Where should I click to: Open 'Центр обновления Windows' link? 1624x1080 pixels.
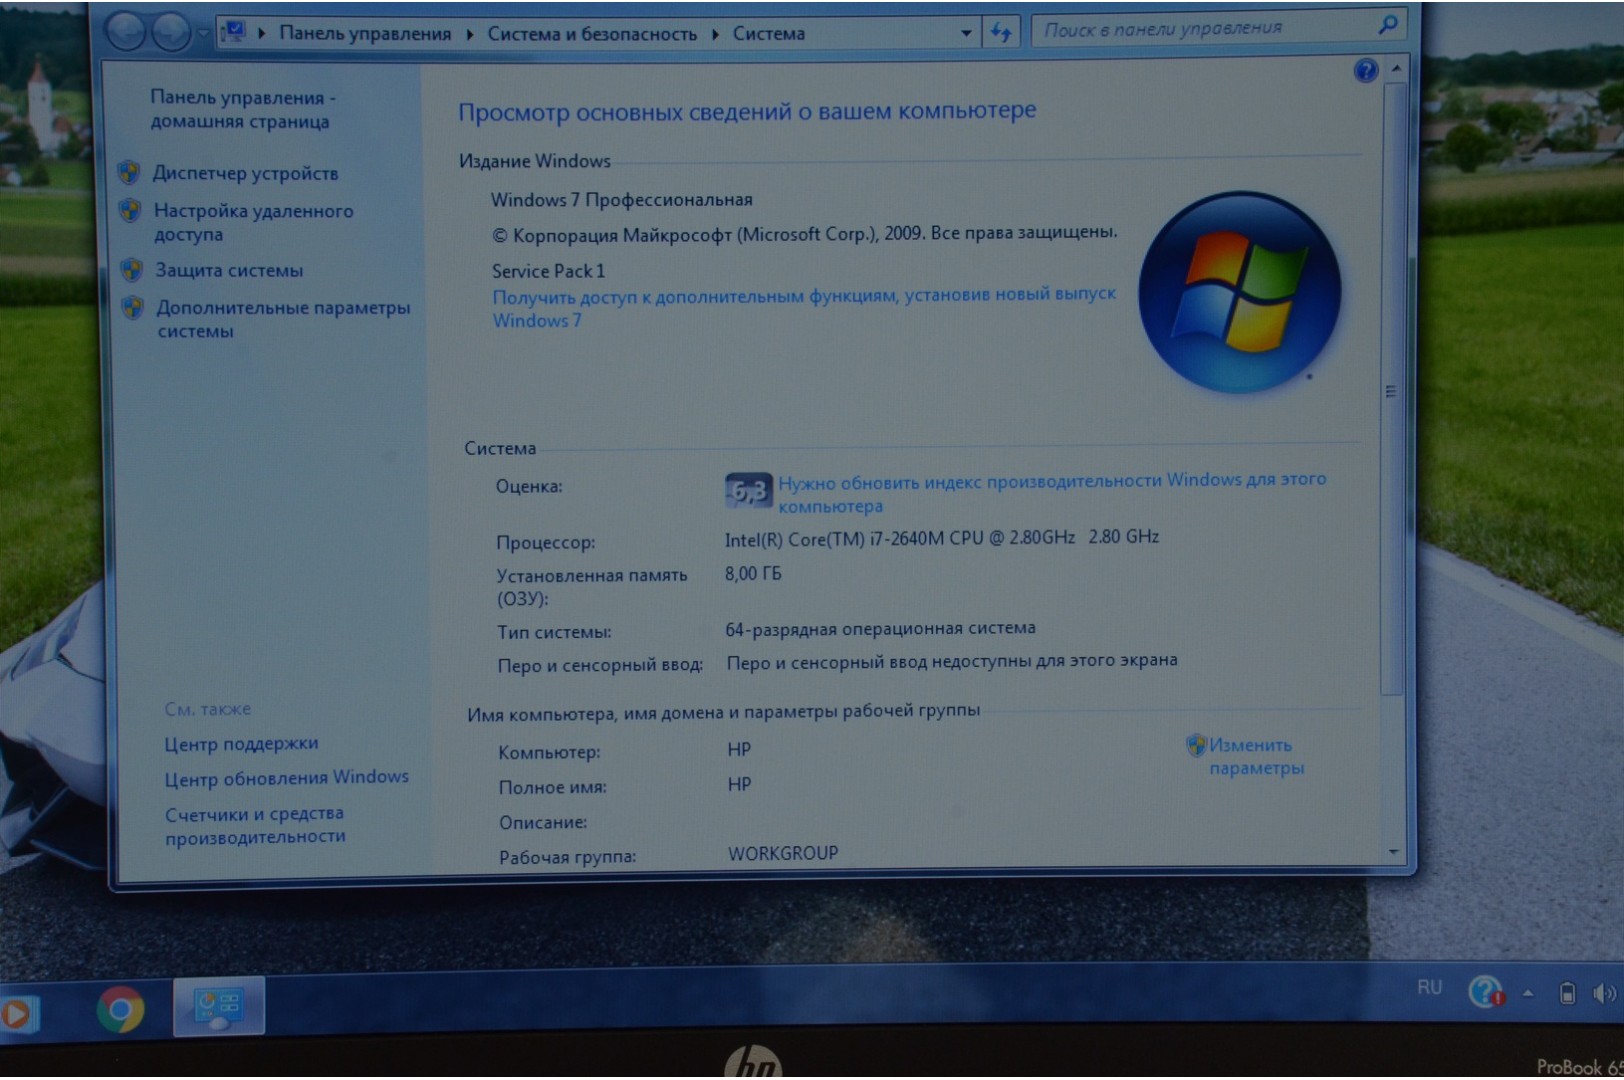pyautogui.click(x=286, y=777)
